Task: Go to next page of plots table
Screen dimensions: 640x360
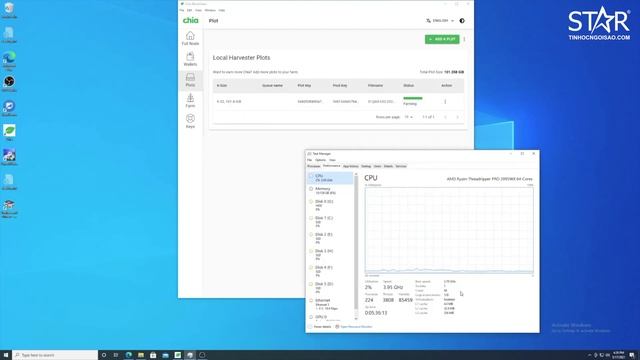Action: pyautogui.click(x=458, y=117)
